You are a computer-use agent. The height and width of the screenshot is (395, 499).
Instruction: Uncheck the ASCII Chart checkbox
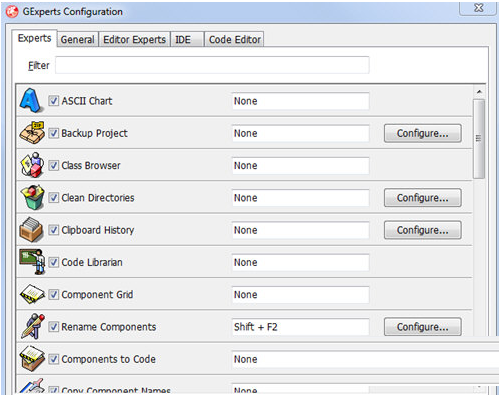point(54,101)
